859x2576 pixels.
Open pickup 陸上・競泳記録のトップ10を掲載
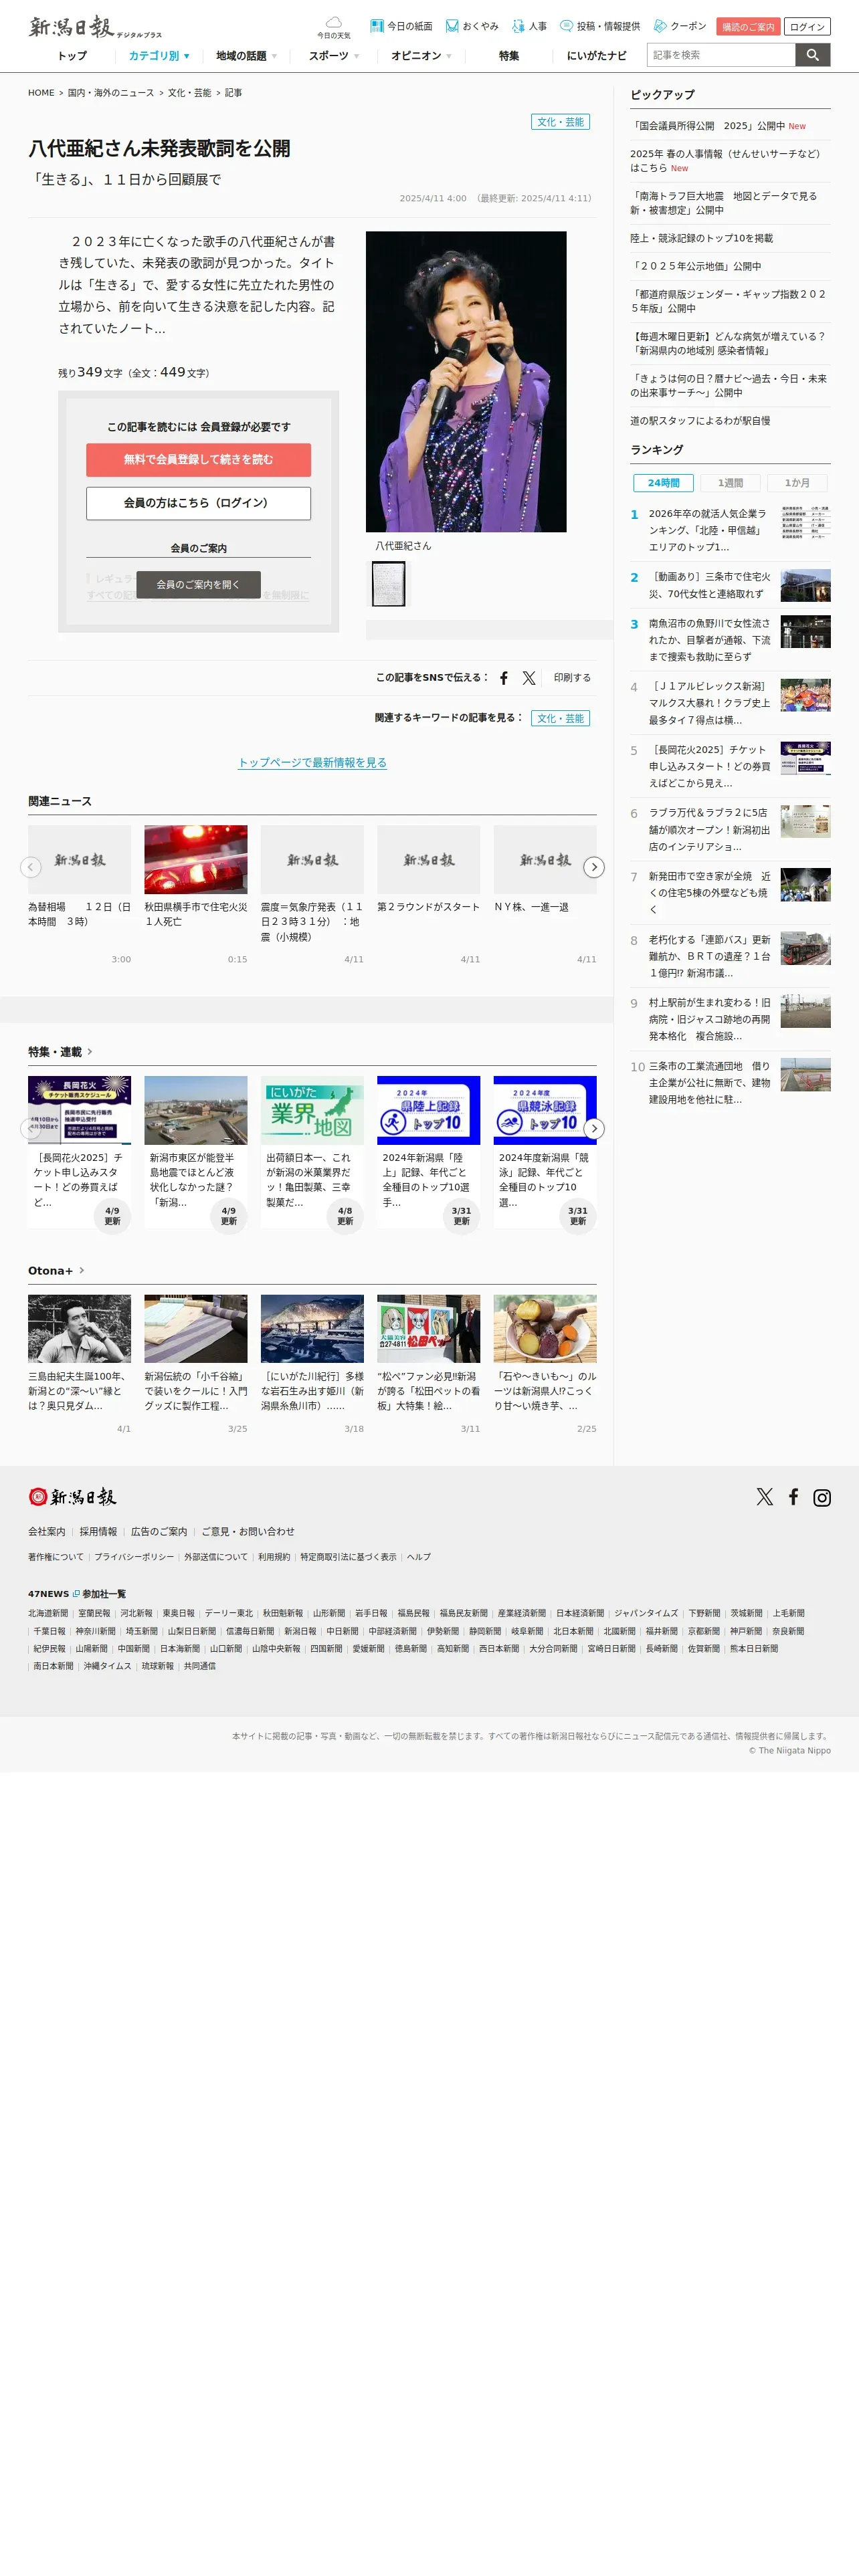pyautogui.click(x=701, y=238)
